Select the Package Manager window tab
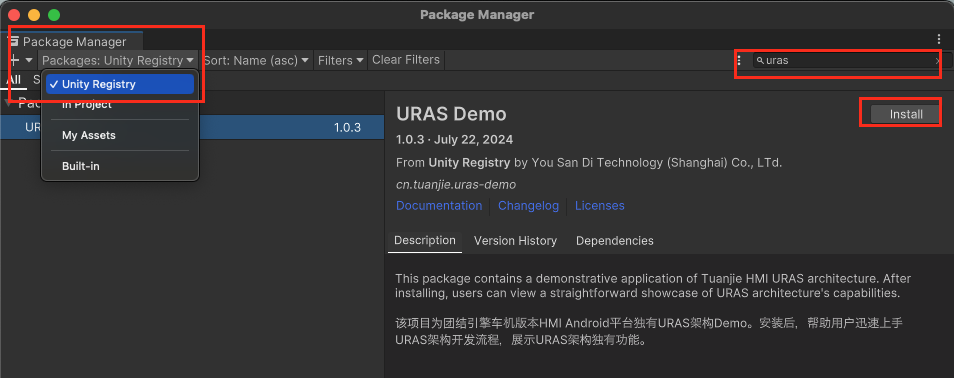This screenshot has width=954, height=378. point(72,41)
